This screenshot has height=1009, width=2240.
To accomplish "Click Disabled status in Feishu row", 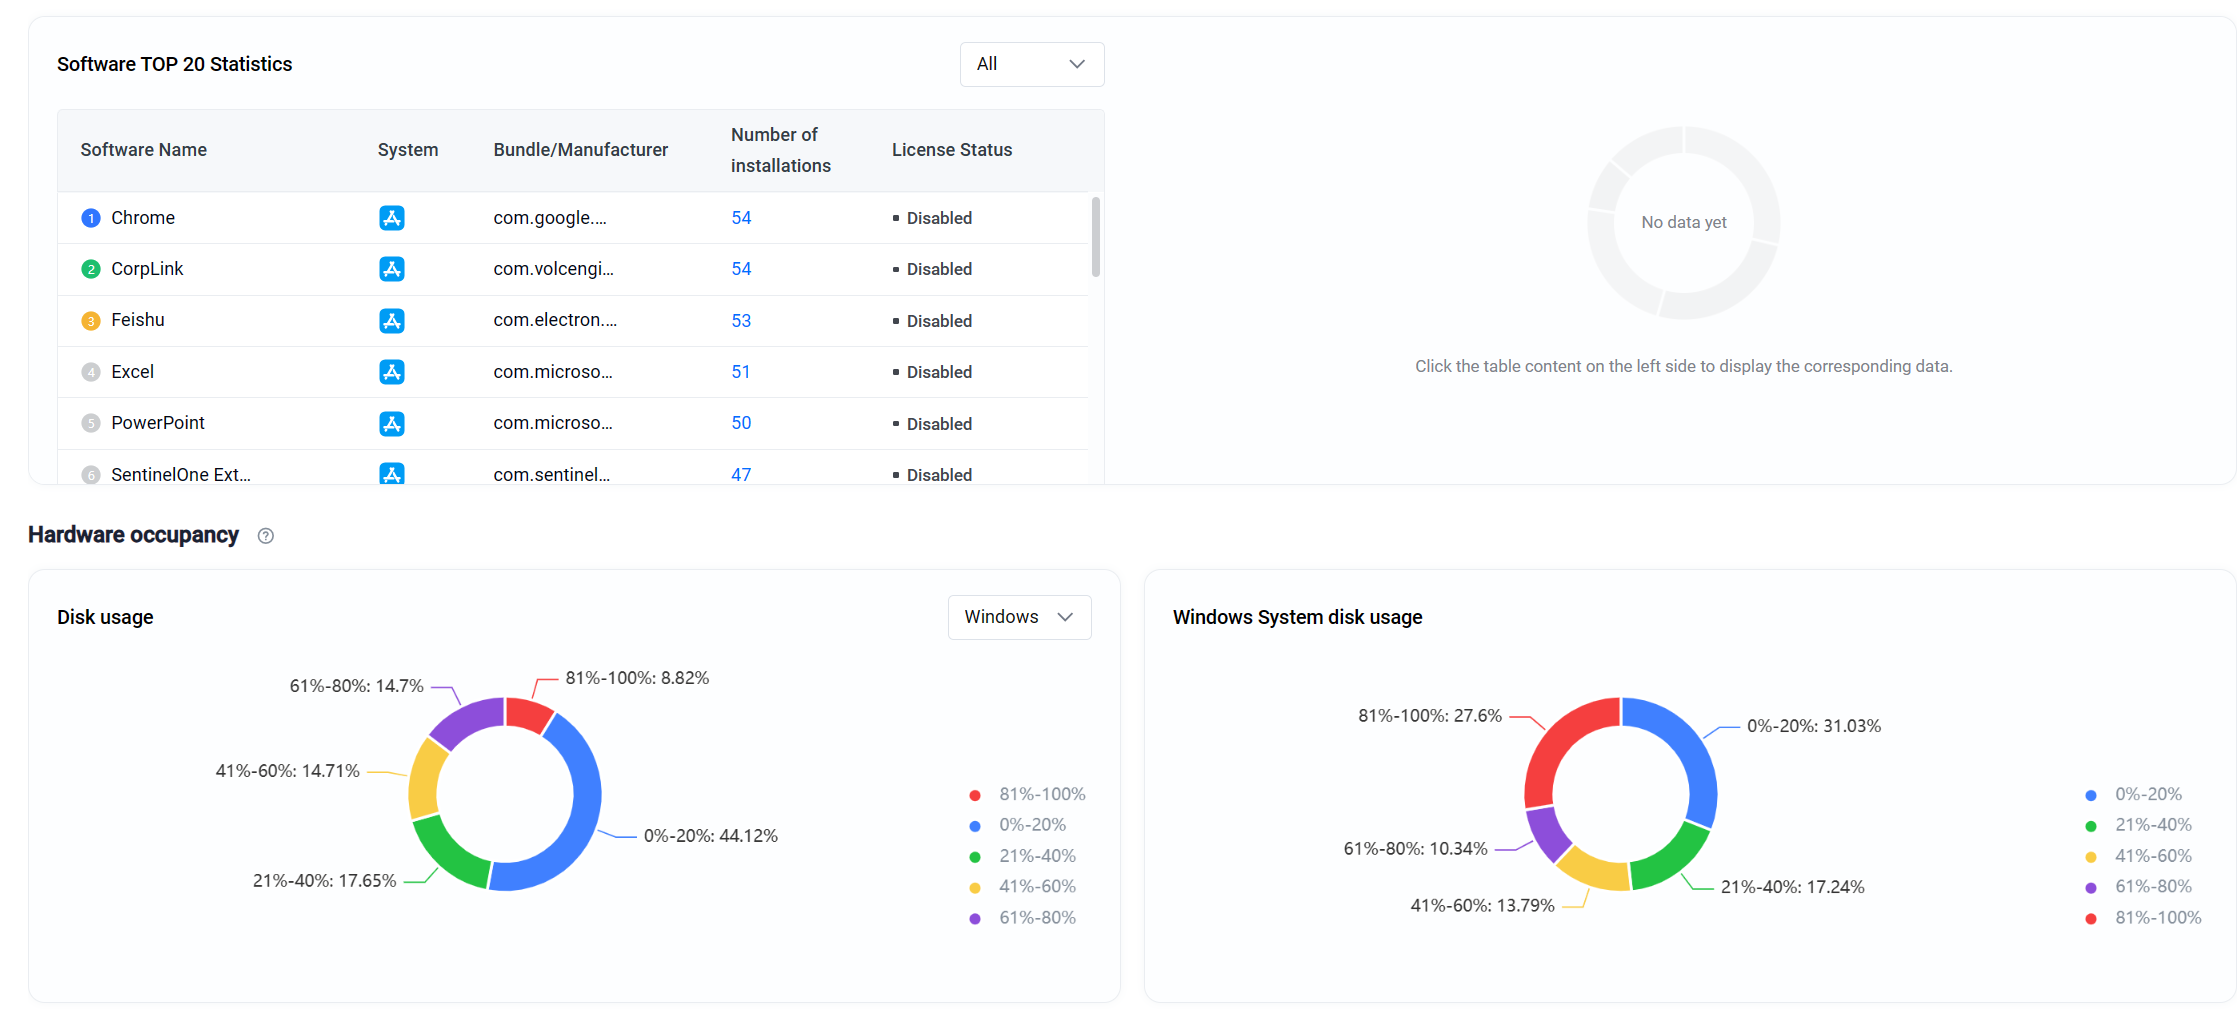I will click(932, 321).
